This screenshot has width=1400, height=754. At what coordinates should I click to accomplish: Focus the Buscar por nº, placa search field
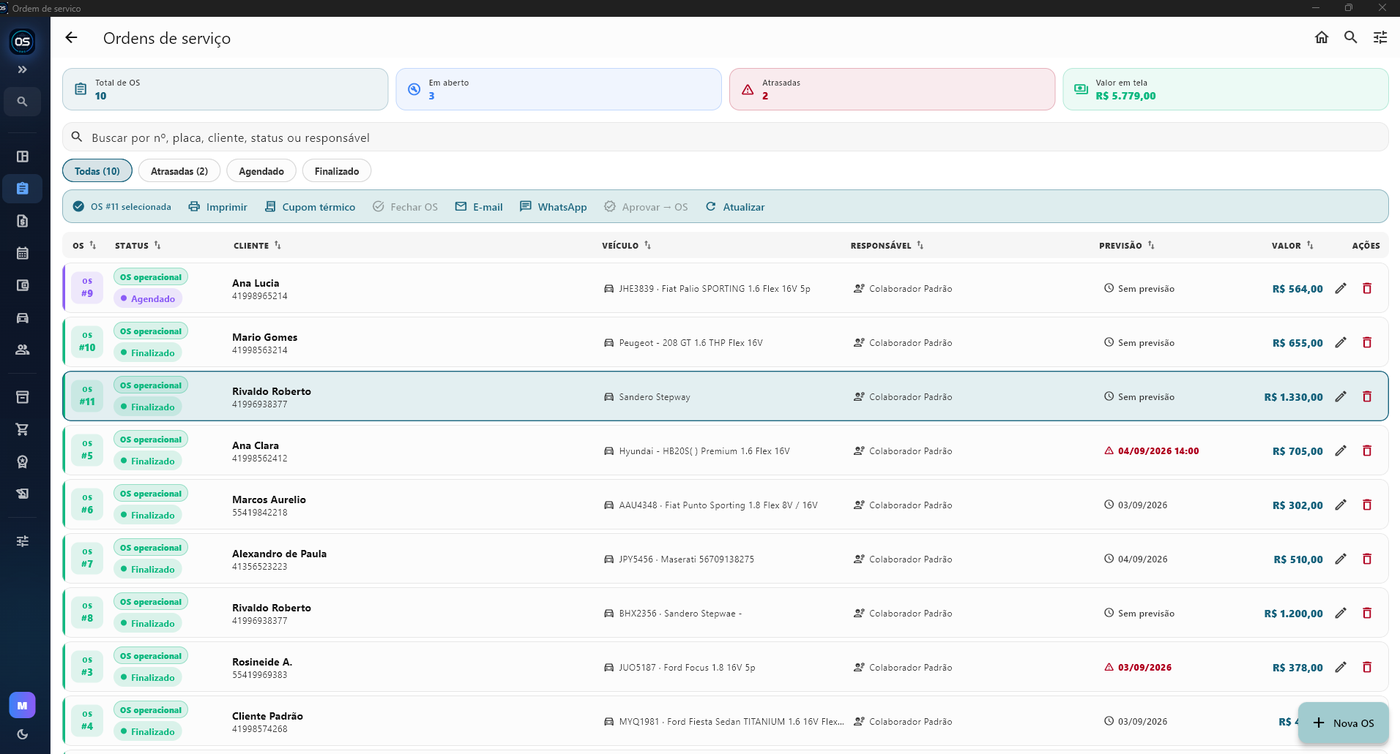[x=725, y=137]
